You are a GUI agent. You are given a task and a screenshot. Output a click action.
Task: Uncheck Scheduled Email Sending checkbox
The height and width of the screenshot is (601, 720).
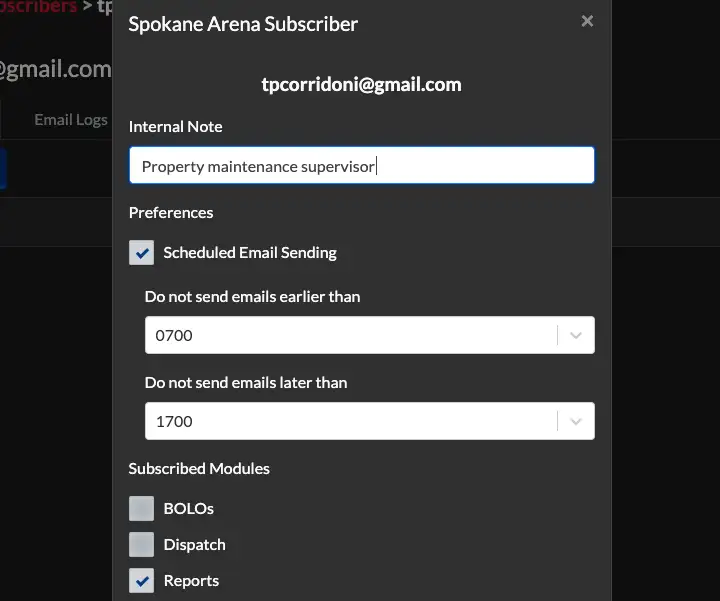coord(141,253)
